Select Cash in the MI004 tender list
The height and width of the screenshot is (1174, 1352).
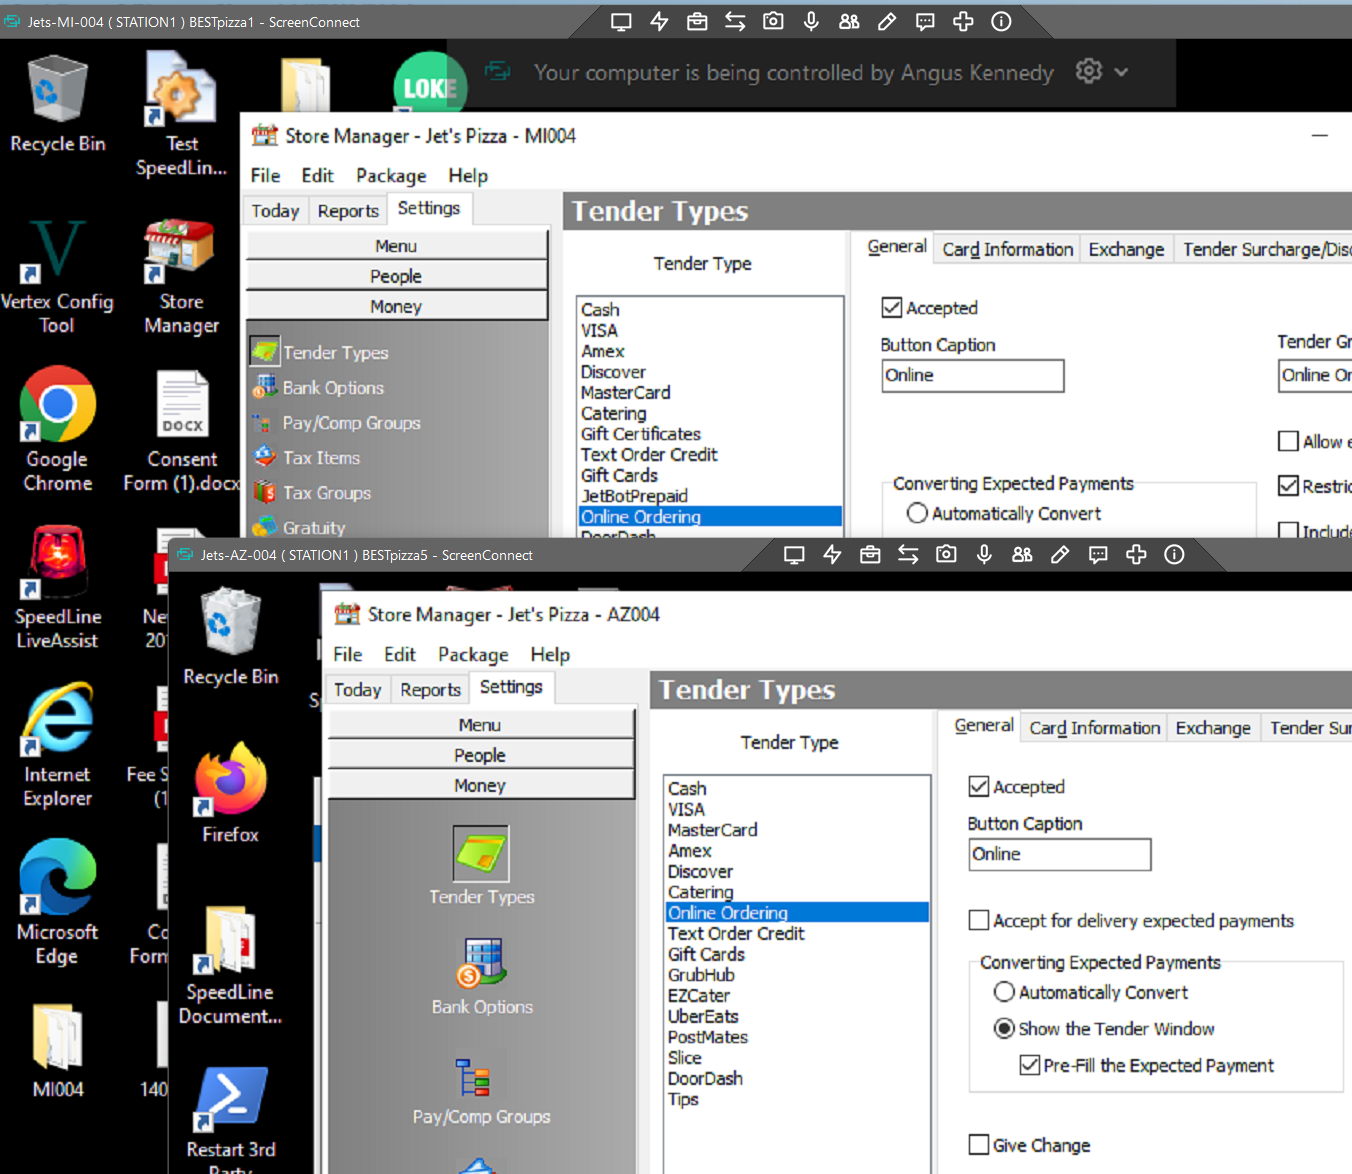600,309
